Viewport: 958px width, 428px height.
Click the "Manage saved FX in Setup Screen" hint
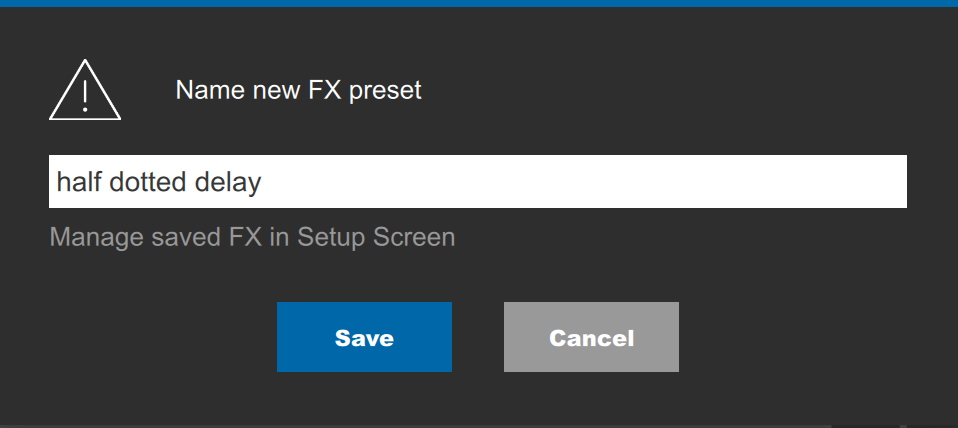[x=252, y=238]
